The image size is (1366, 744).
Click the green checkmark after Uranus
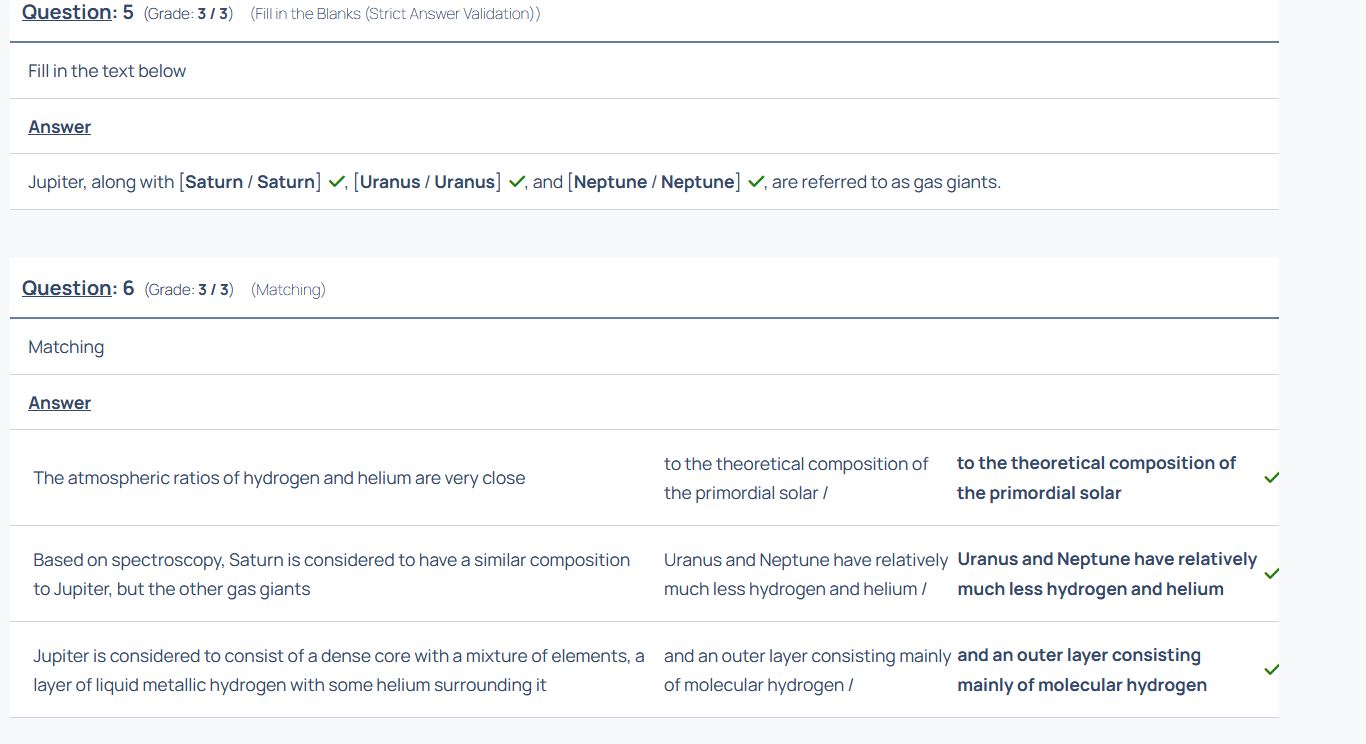point(517,182)
